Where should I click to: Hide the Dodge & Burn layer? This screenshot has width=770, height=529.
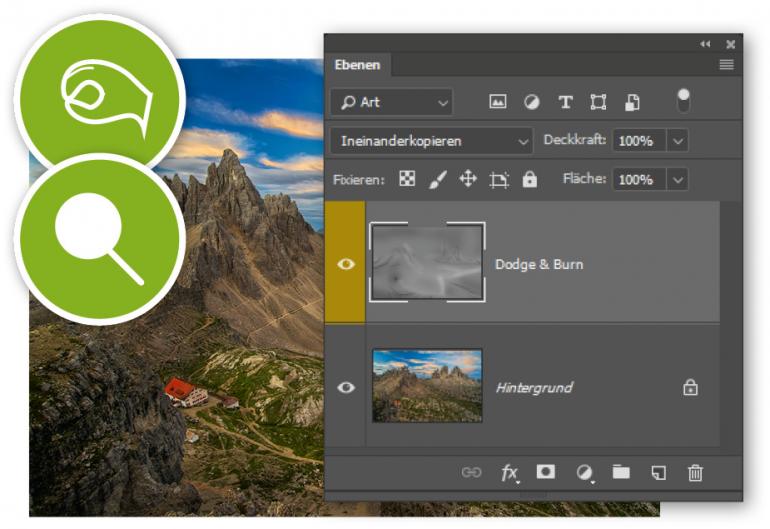point(346,264)
